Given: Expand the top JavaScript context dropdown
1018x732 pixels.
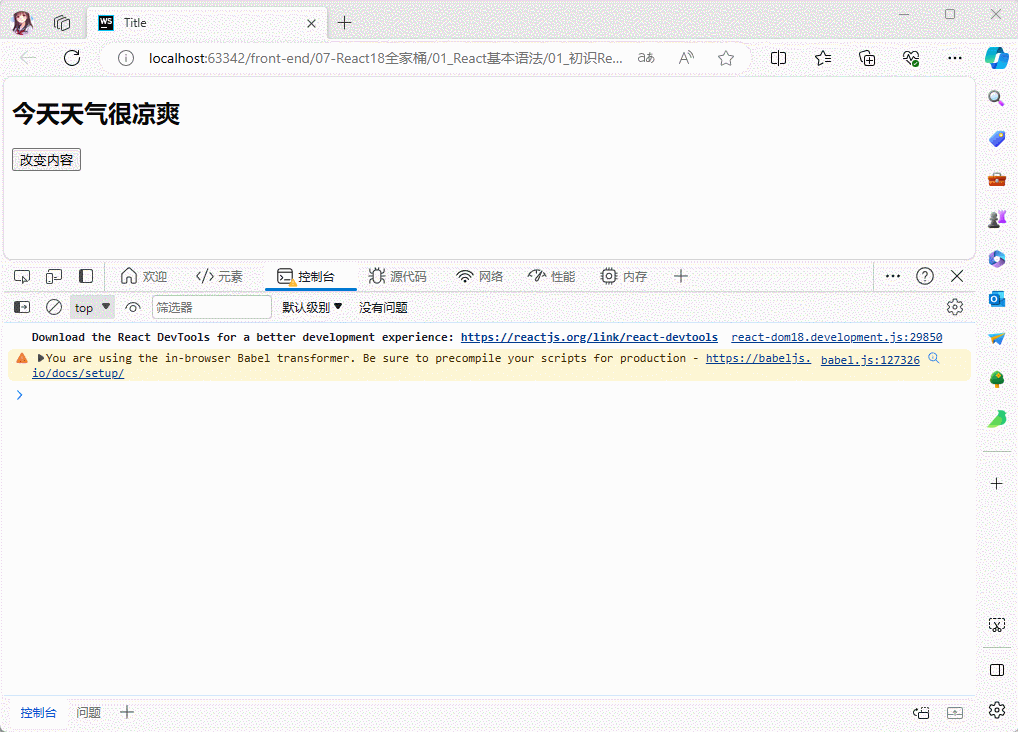Looking at the screenshot, I should (x=92, y=307).
